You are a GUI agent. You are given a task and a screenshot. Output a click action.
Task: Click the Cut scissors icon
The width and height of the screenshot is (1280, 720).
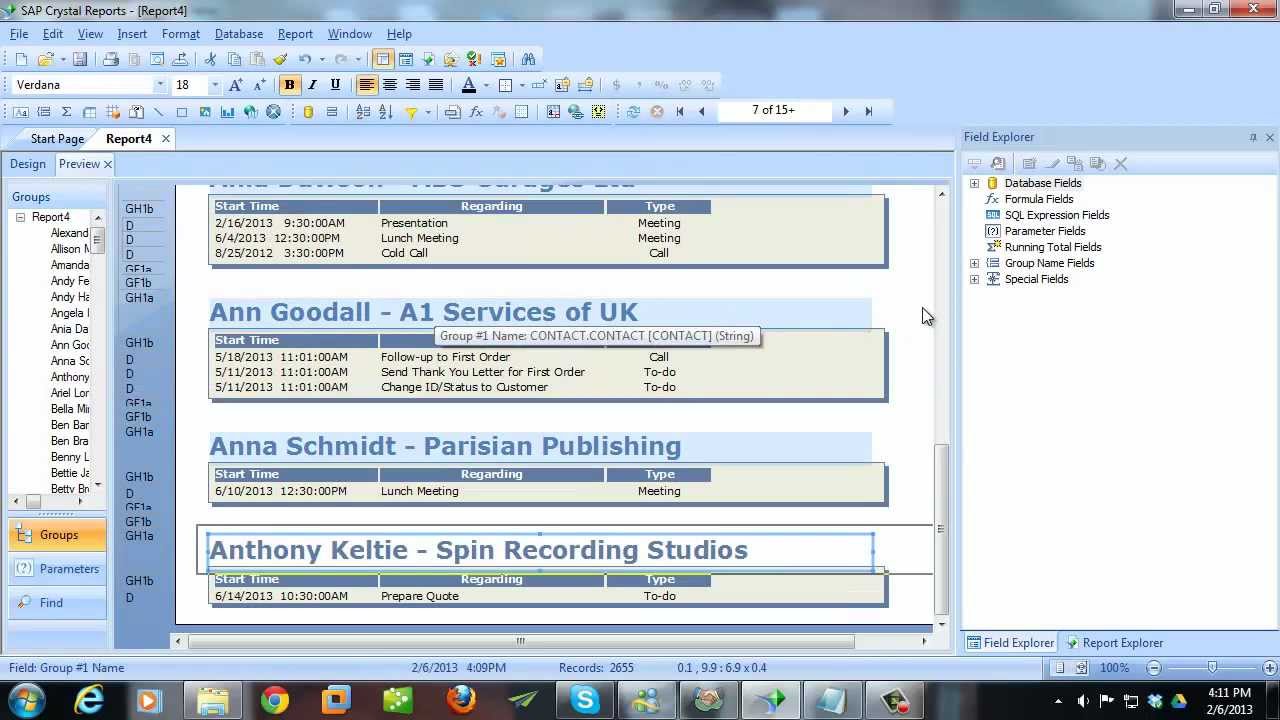pos(210,59)
